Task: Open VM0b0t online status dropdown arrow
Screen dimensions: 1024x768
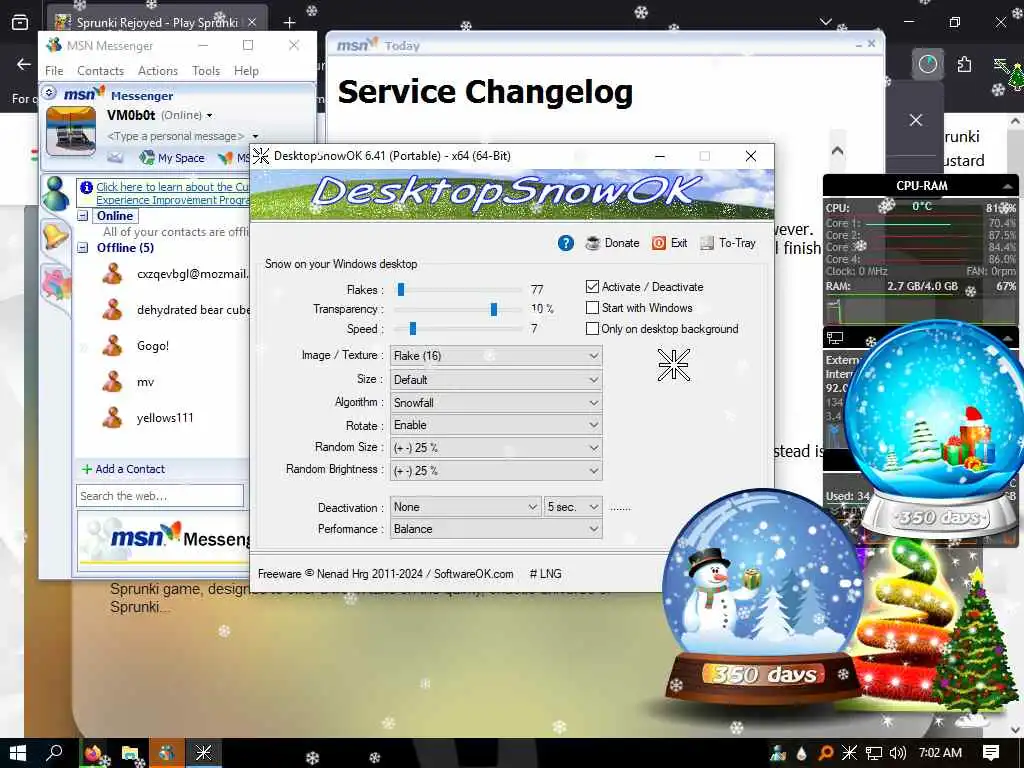Action: 210,116
